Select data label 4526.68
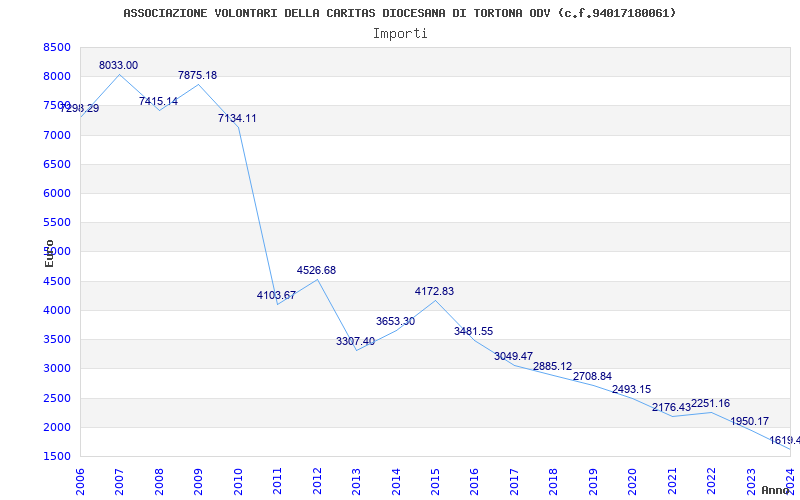 click(x=316, y=270)
